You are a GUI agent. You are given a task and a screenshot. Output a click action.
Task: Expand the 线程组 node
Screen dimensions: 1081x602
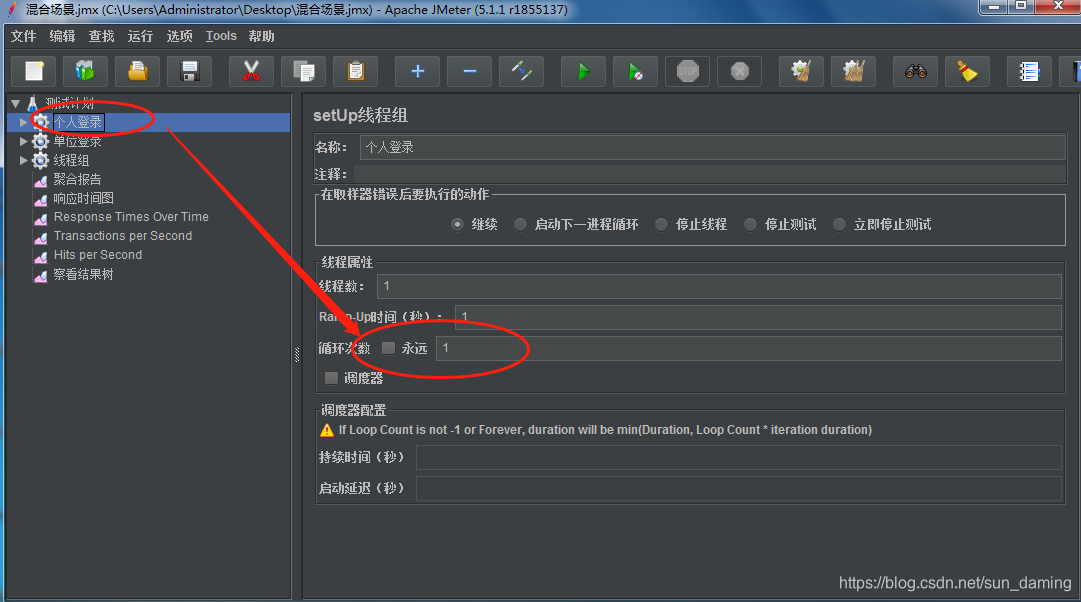[23, 160]
